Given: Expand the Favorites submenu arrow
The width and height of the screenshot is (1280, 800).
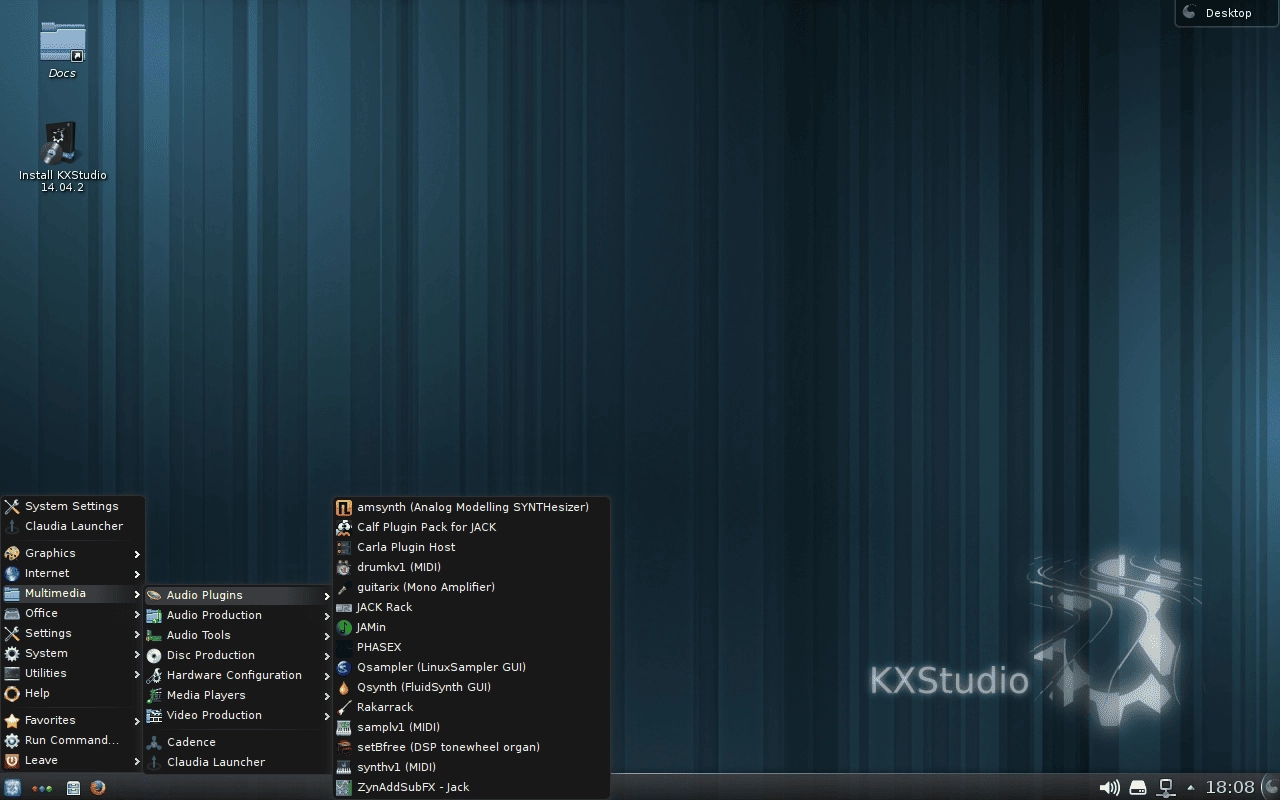Looking at the screenshot, I should (x=137, y=721).
